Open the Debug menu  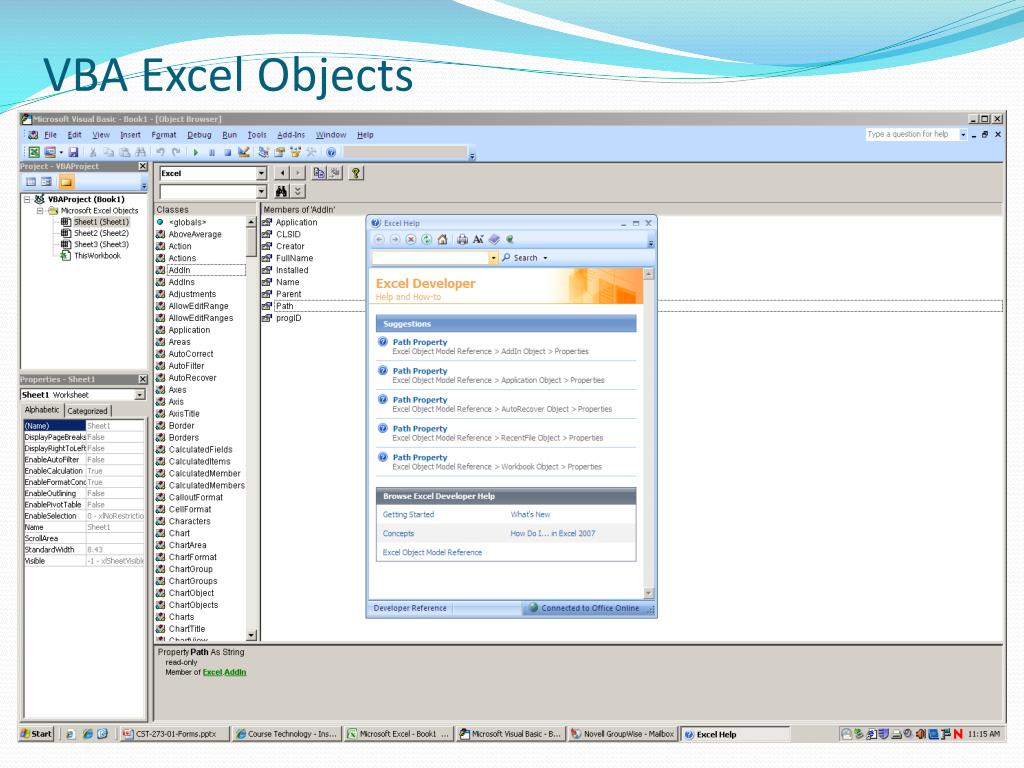199,135
